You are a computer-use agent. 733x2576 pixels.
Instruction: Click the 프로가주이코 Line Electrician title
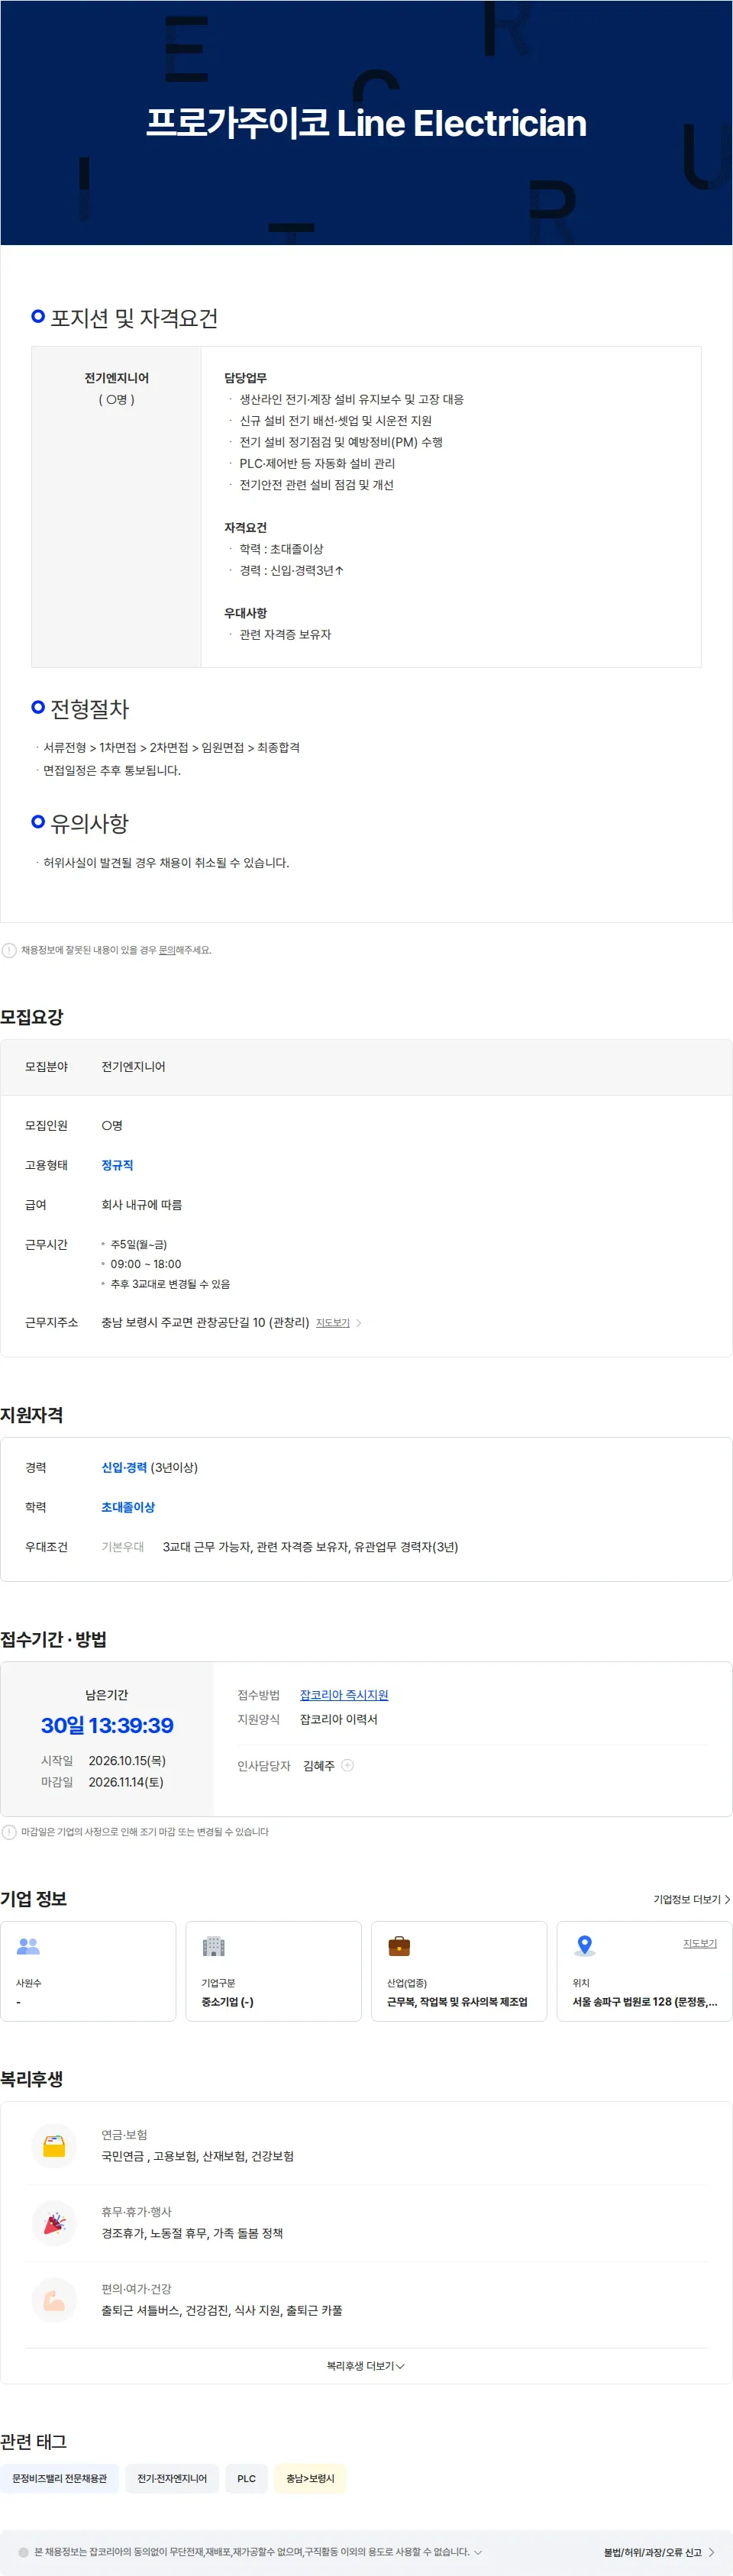tap(366, 123)
